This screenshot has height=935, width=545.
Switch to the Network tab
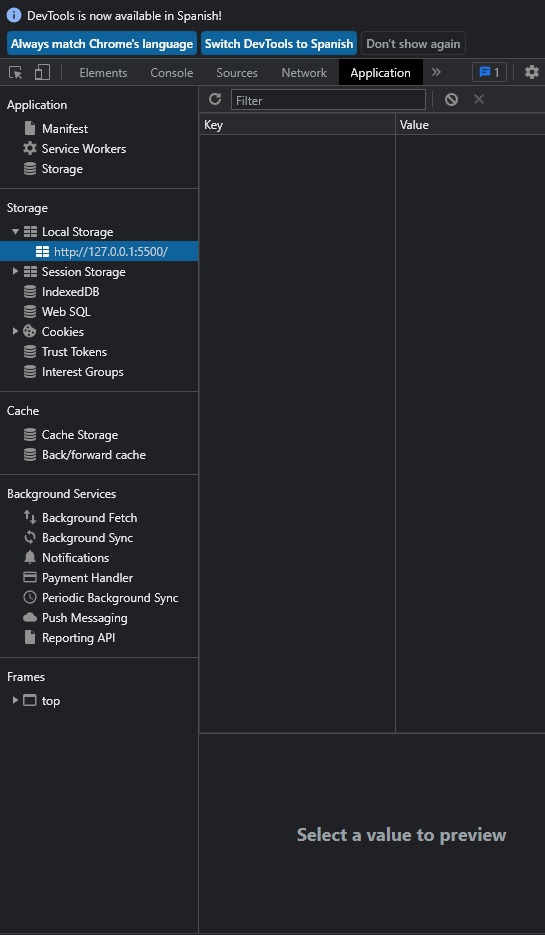(x=304, y=73)
